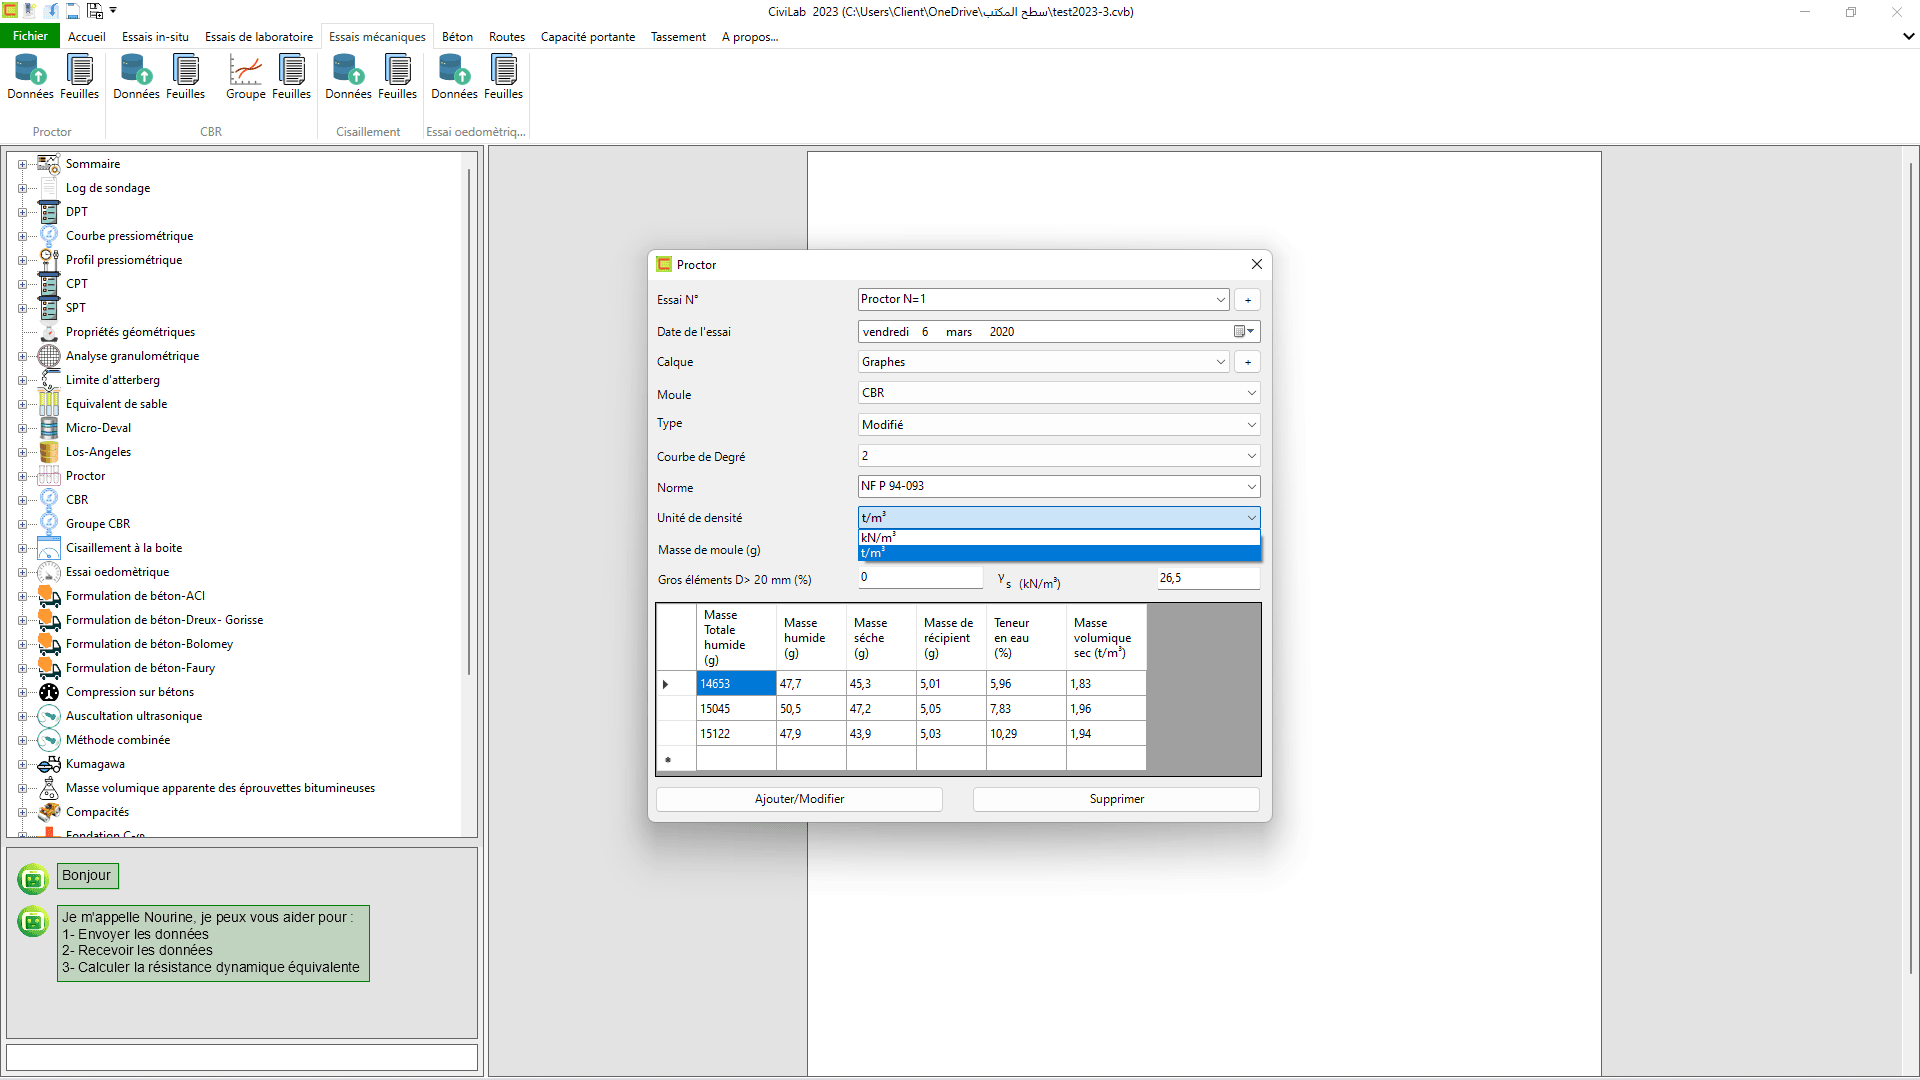Open the Norme dropdown
Viewport: 1920px width, 1080px height.
point(1251,487)
